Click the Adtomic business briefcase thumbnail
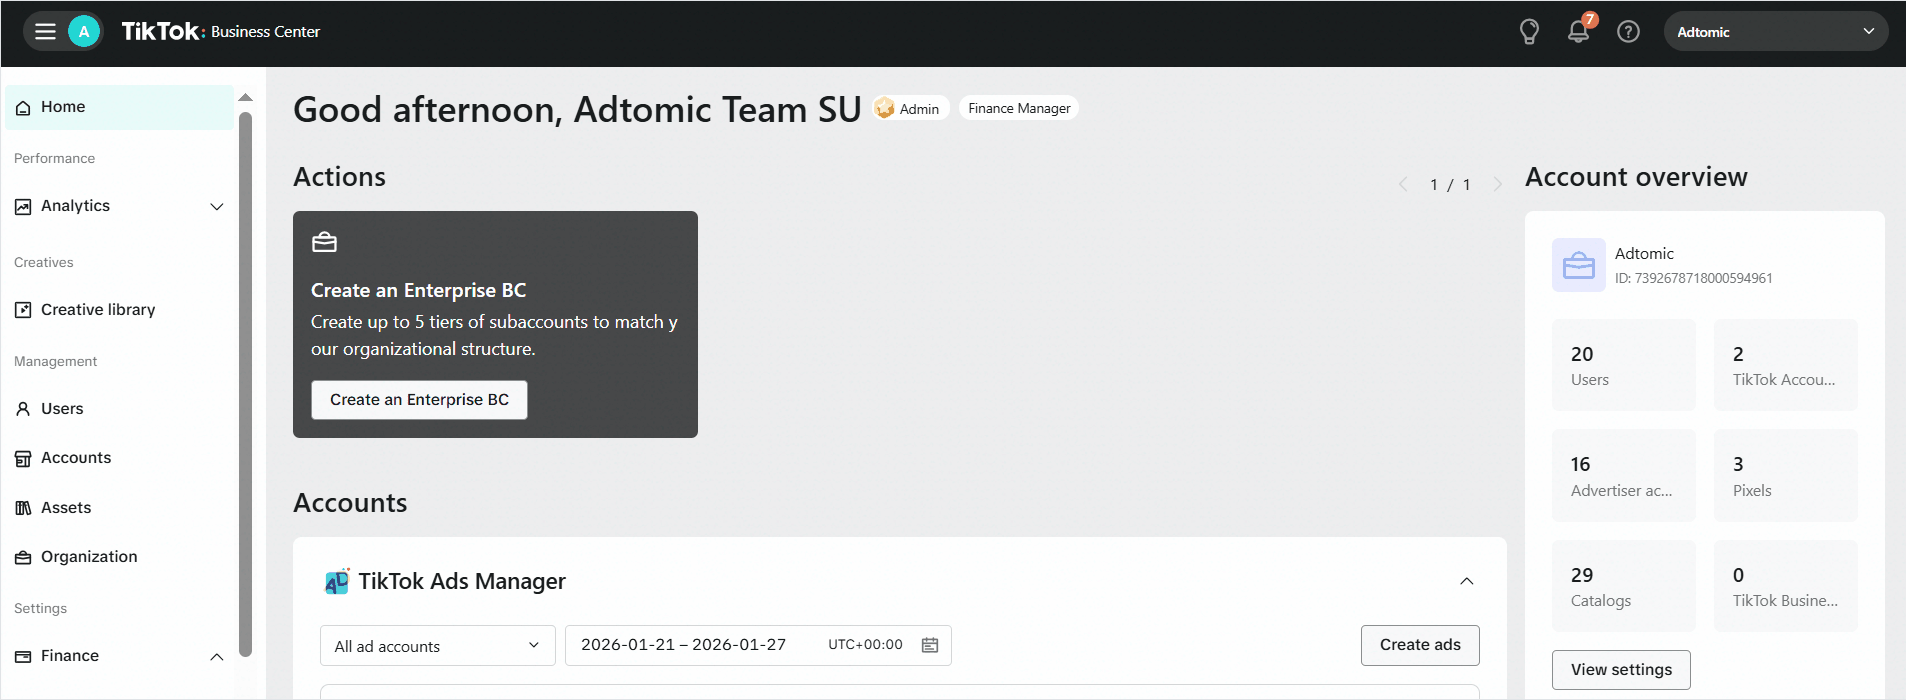 tap(1579, 265)
